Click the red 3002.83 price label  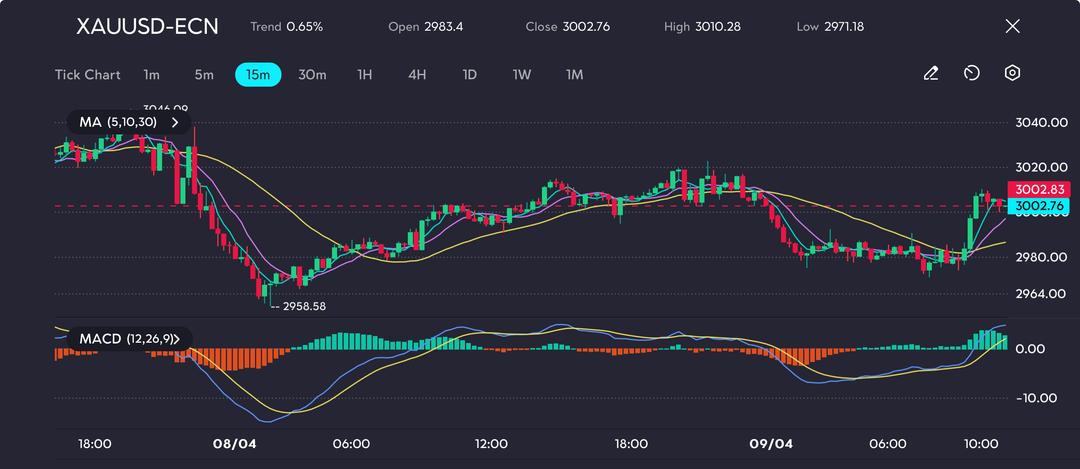1041,189
